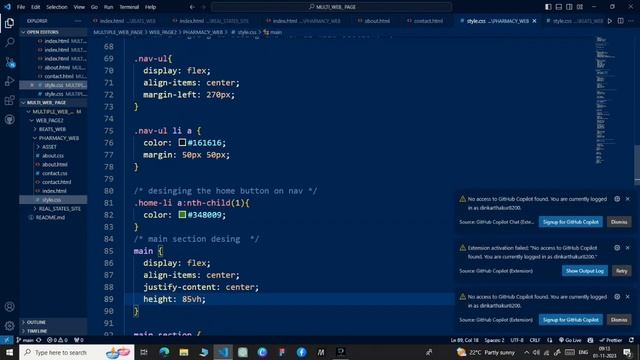Viewport: 640px width, 360px height.
Task: Run the file with the play icon
Action: coord(610,21)
